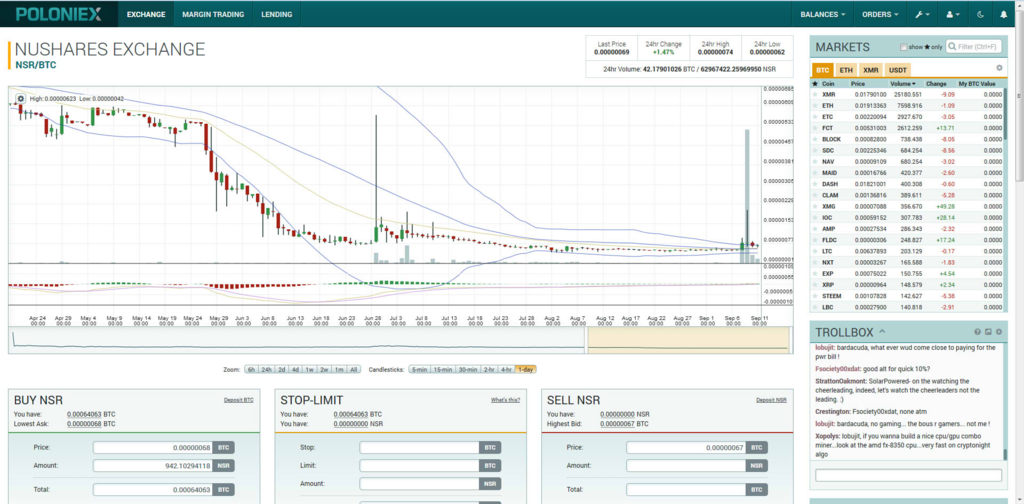Star the ETC market row
This screenshot has height=504, width=1024.
[814, 117]
